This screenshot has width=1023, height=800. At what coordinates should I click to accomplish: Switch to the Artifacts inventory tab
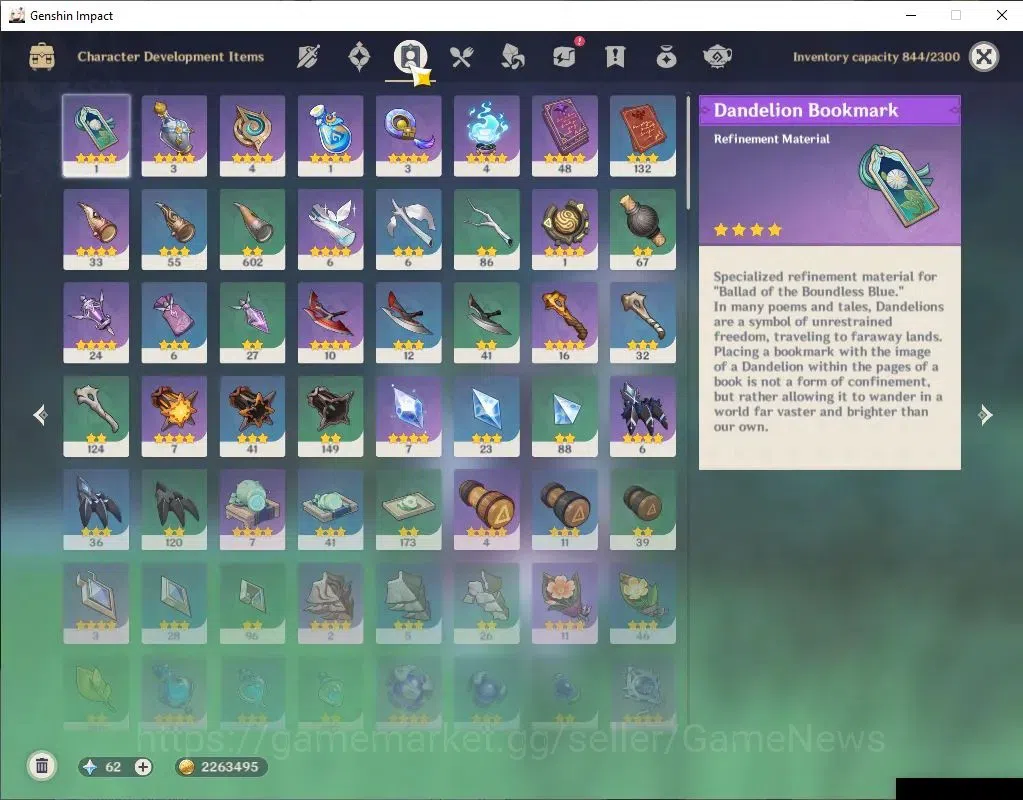coord(359,57)
